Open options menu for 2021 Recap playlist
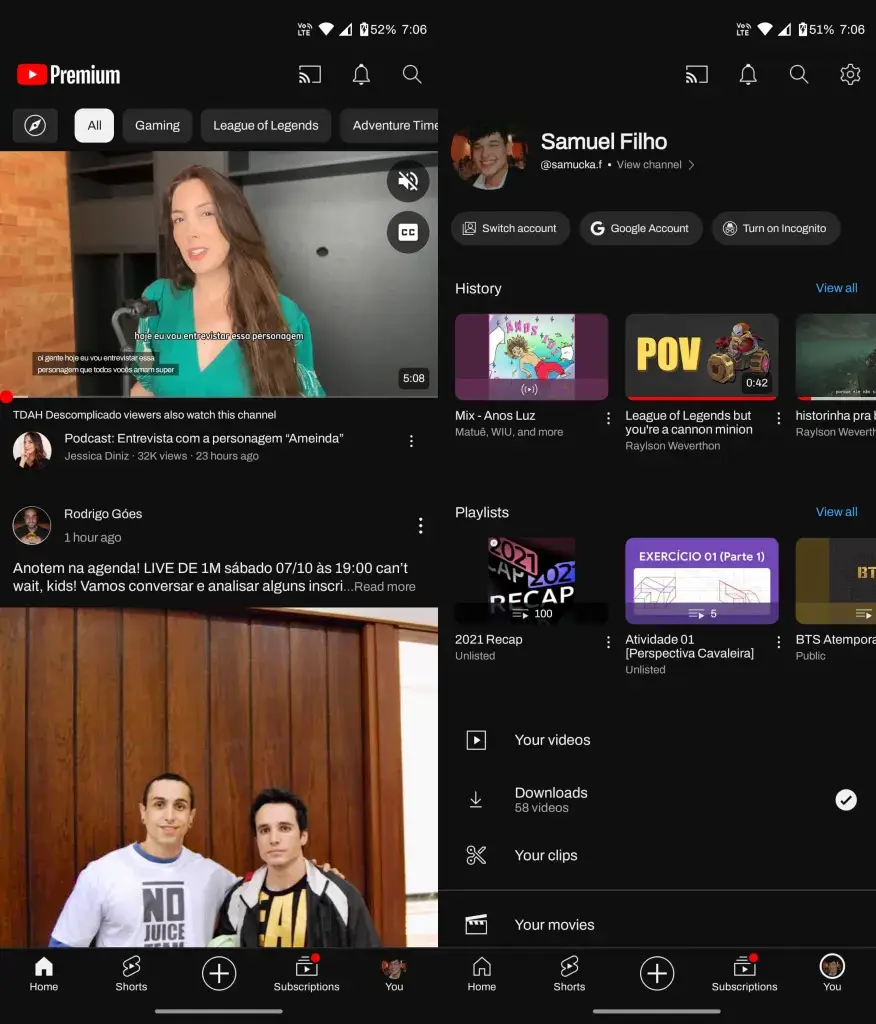 click(607, 642)
